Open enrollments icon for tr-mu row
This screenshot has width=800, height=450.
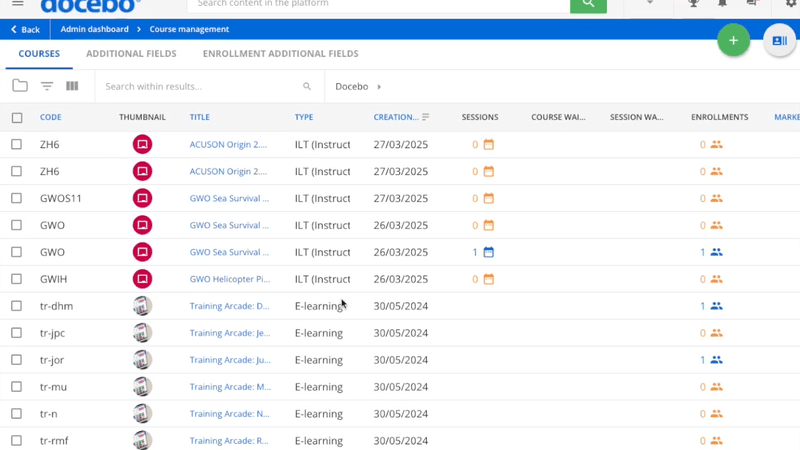(716, 387)
